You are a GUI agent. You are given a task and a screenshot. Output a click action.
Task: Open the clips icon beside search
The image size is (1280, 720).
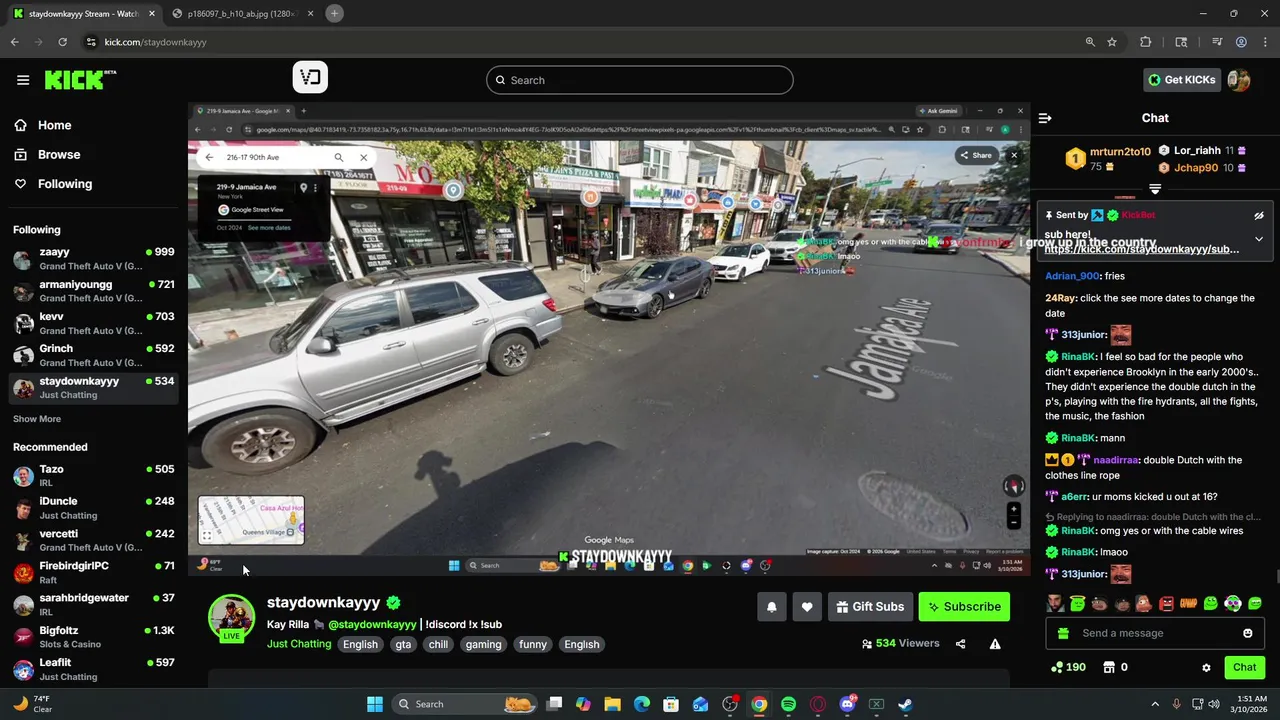pos(310,78)
